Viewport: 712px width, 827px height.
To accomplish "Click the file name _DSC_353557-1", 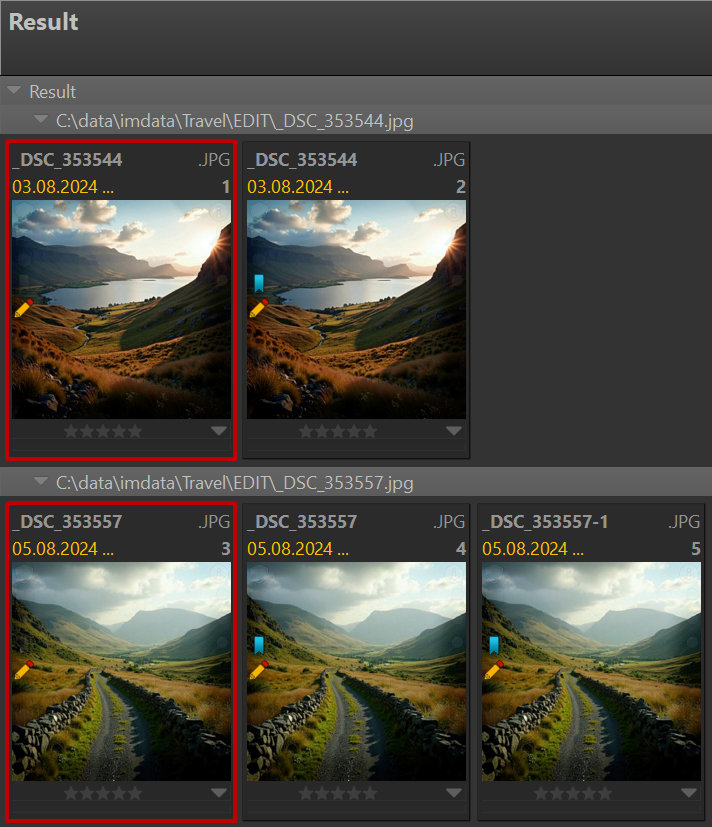I will click(545, 522).
